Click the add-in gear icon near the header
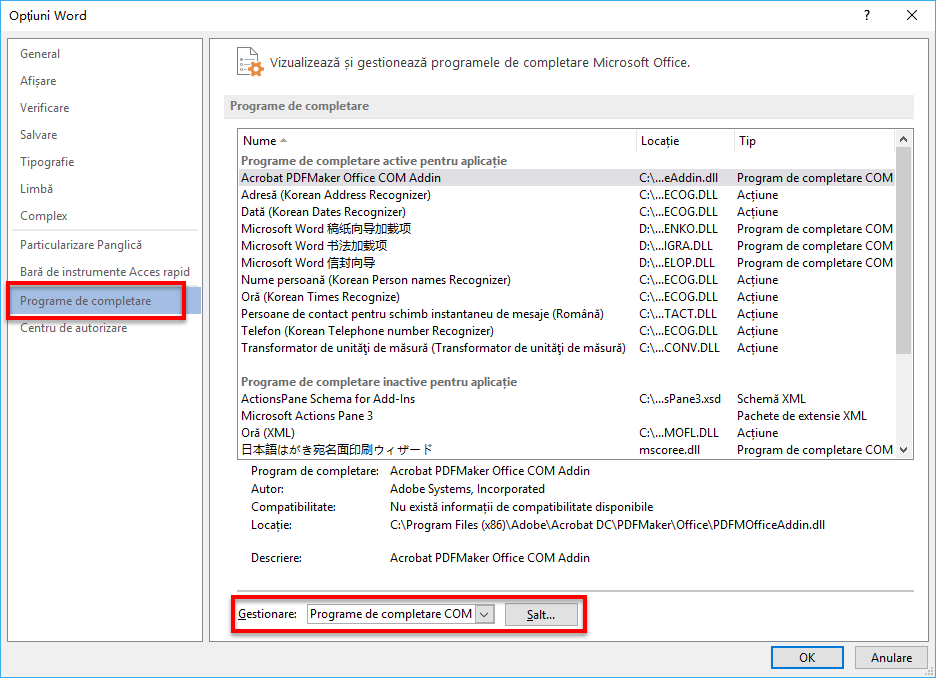 (x=249, y=61)
